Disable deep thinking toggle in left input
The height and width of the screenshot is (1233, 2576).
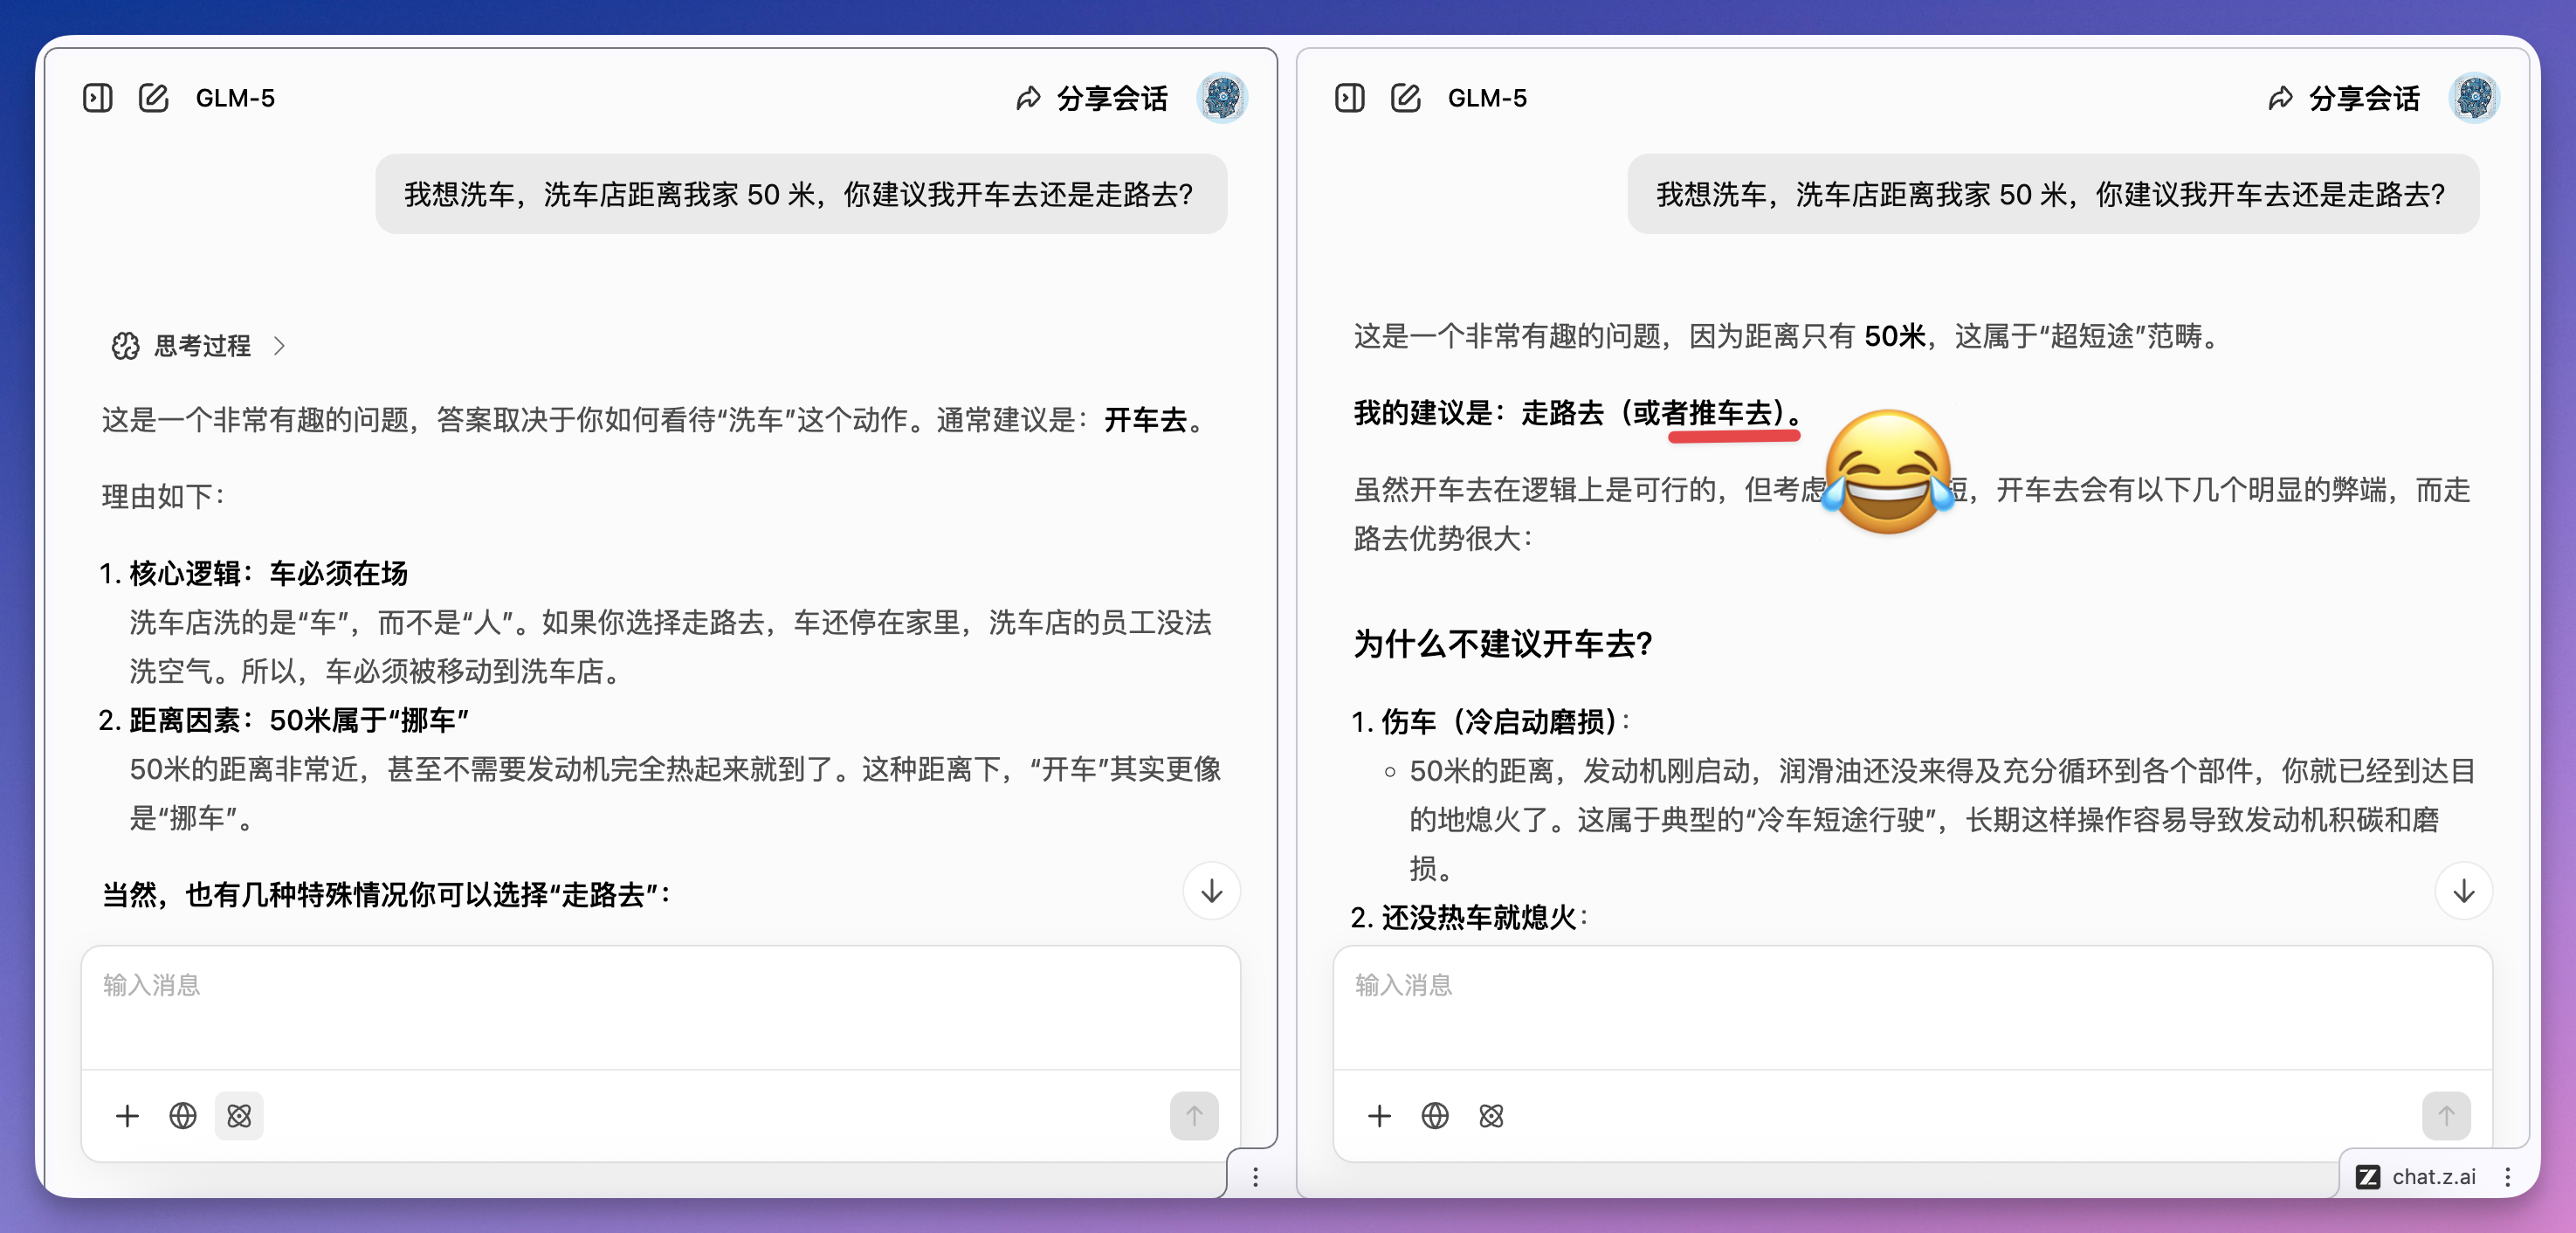coord(239,1116)
